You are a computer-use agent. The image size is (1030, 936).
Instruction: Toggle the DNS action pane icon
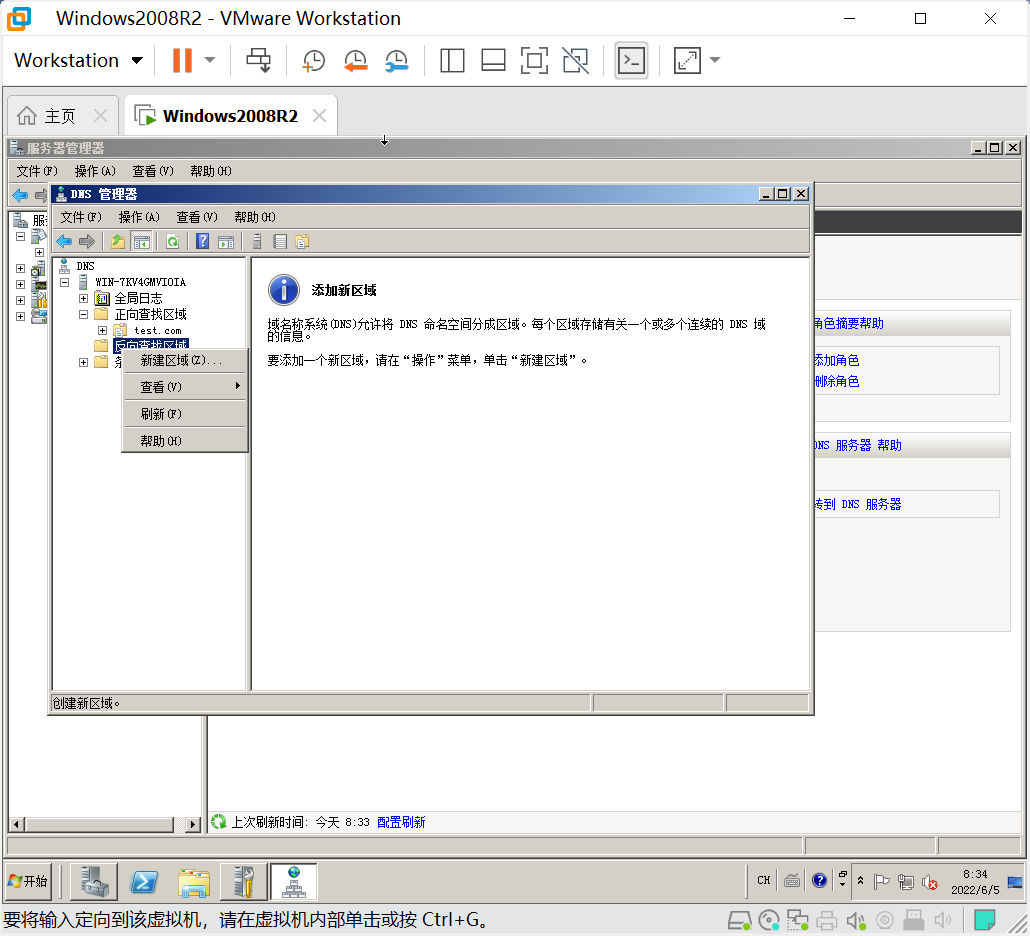[x=226, y=242]
